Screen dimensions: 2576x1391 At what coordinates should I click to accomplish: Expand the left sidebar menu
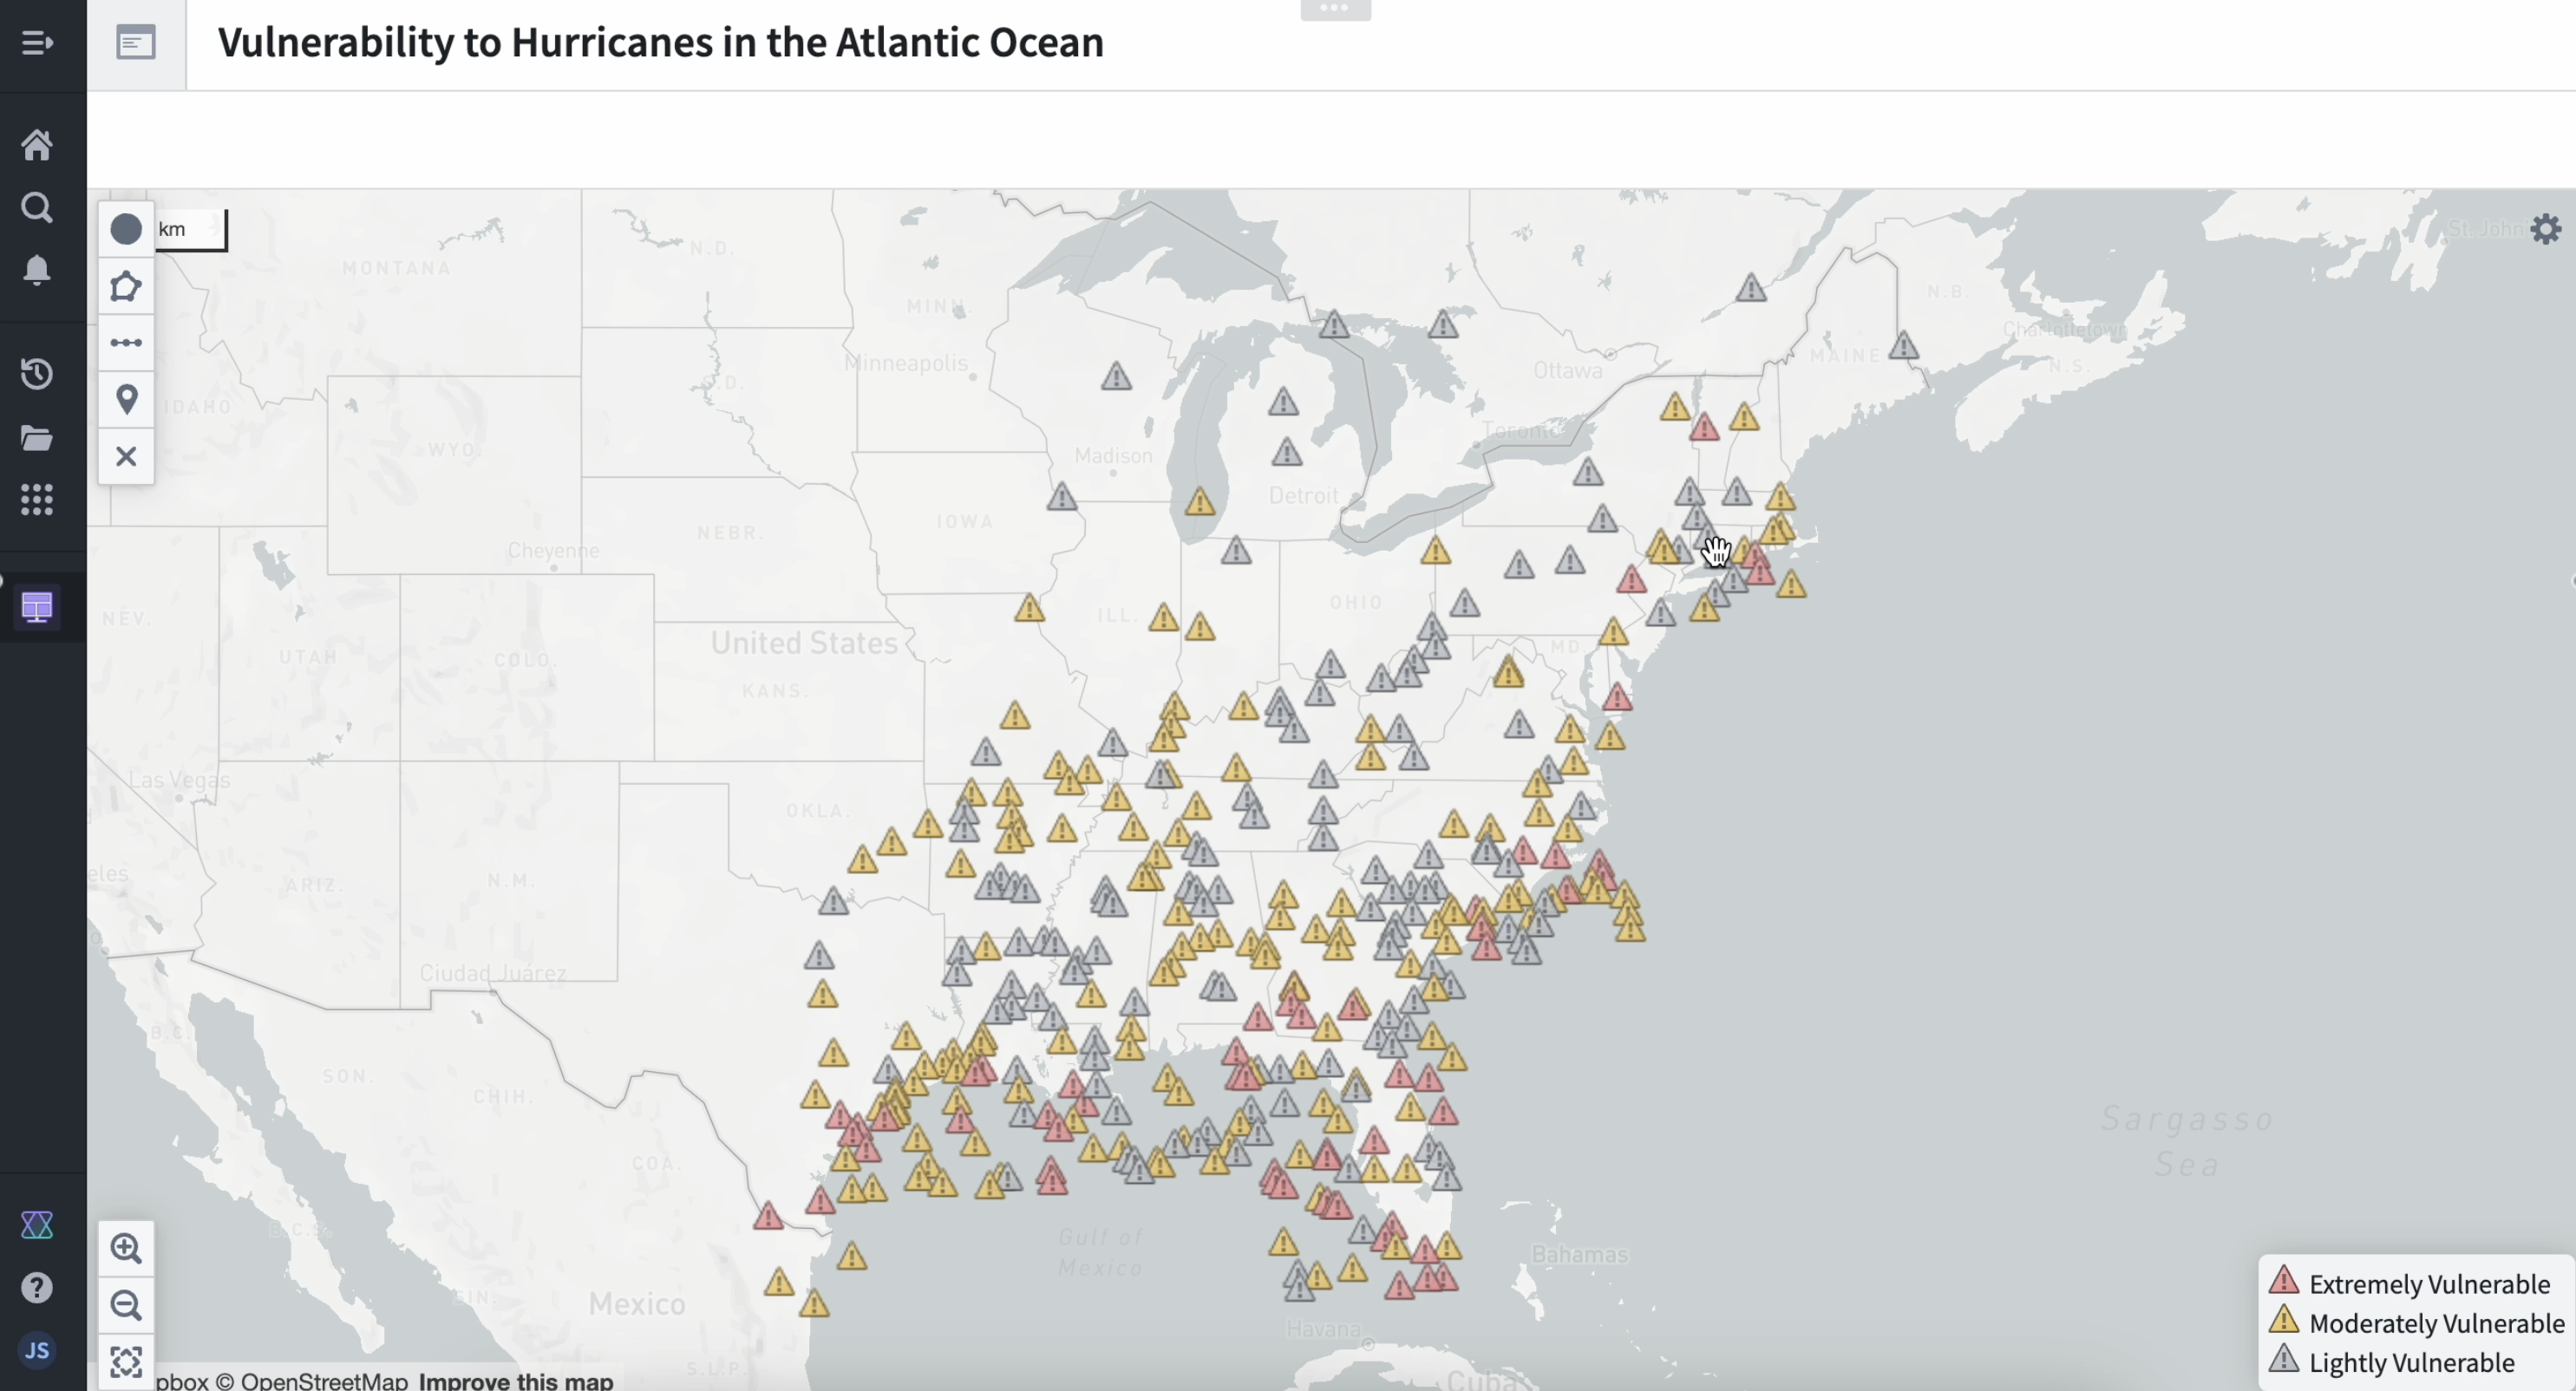click(37, 43)
